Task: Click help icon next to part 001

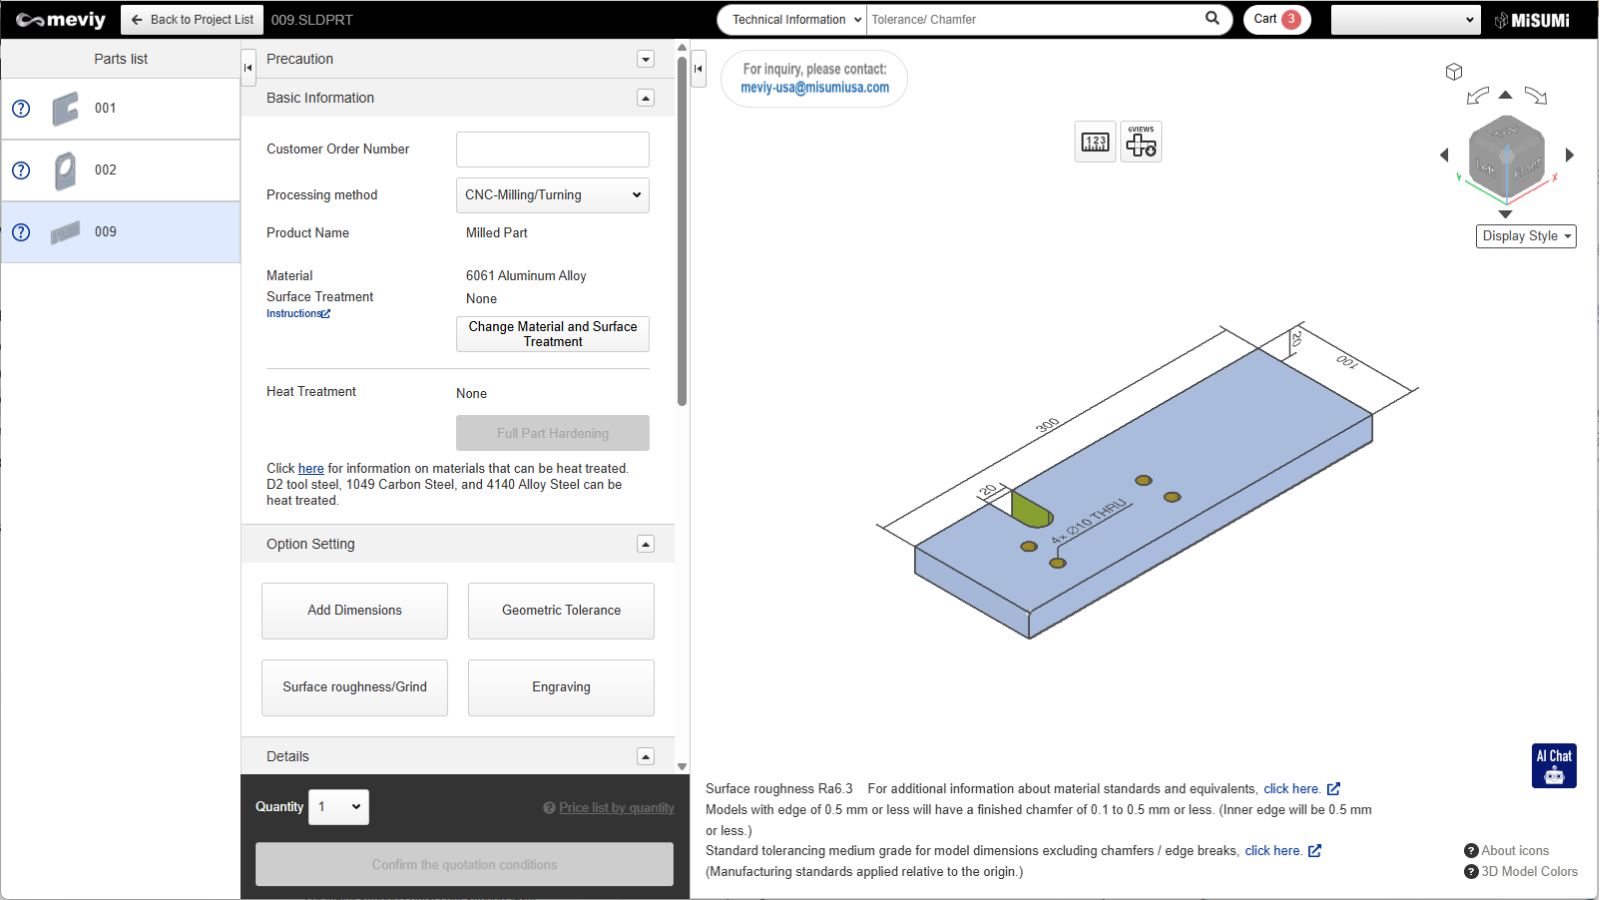Action: pos(21,109)
